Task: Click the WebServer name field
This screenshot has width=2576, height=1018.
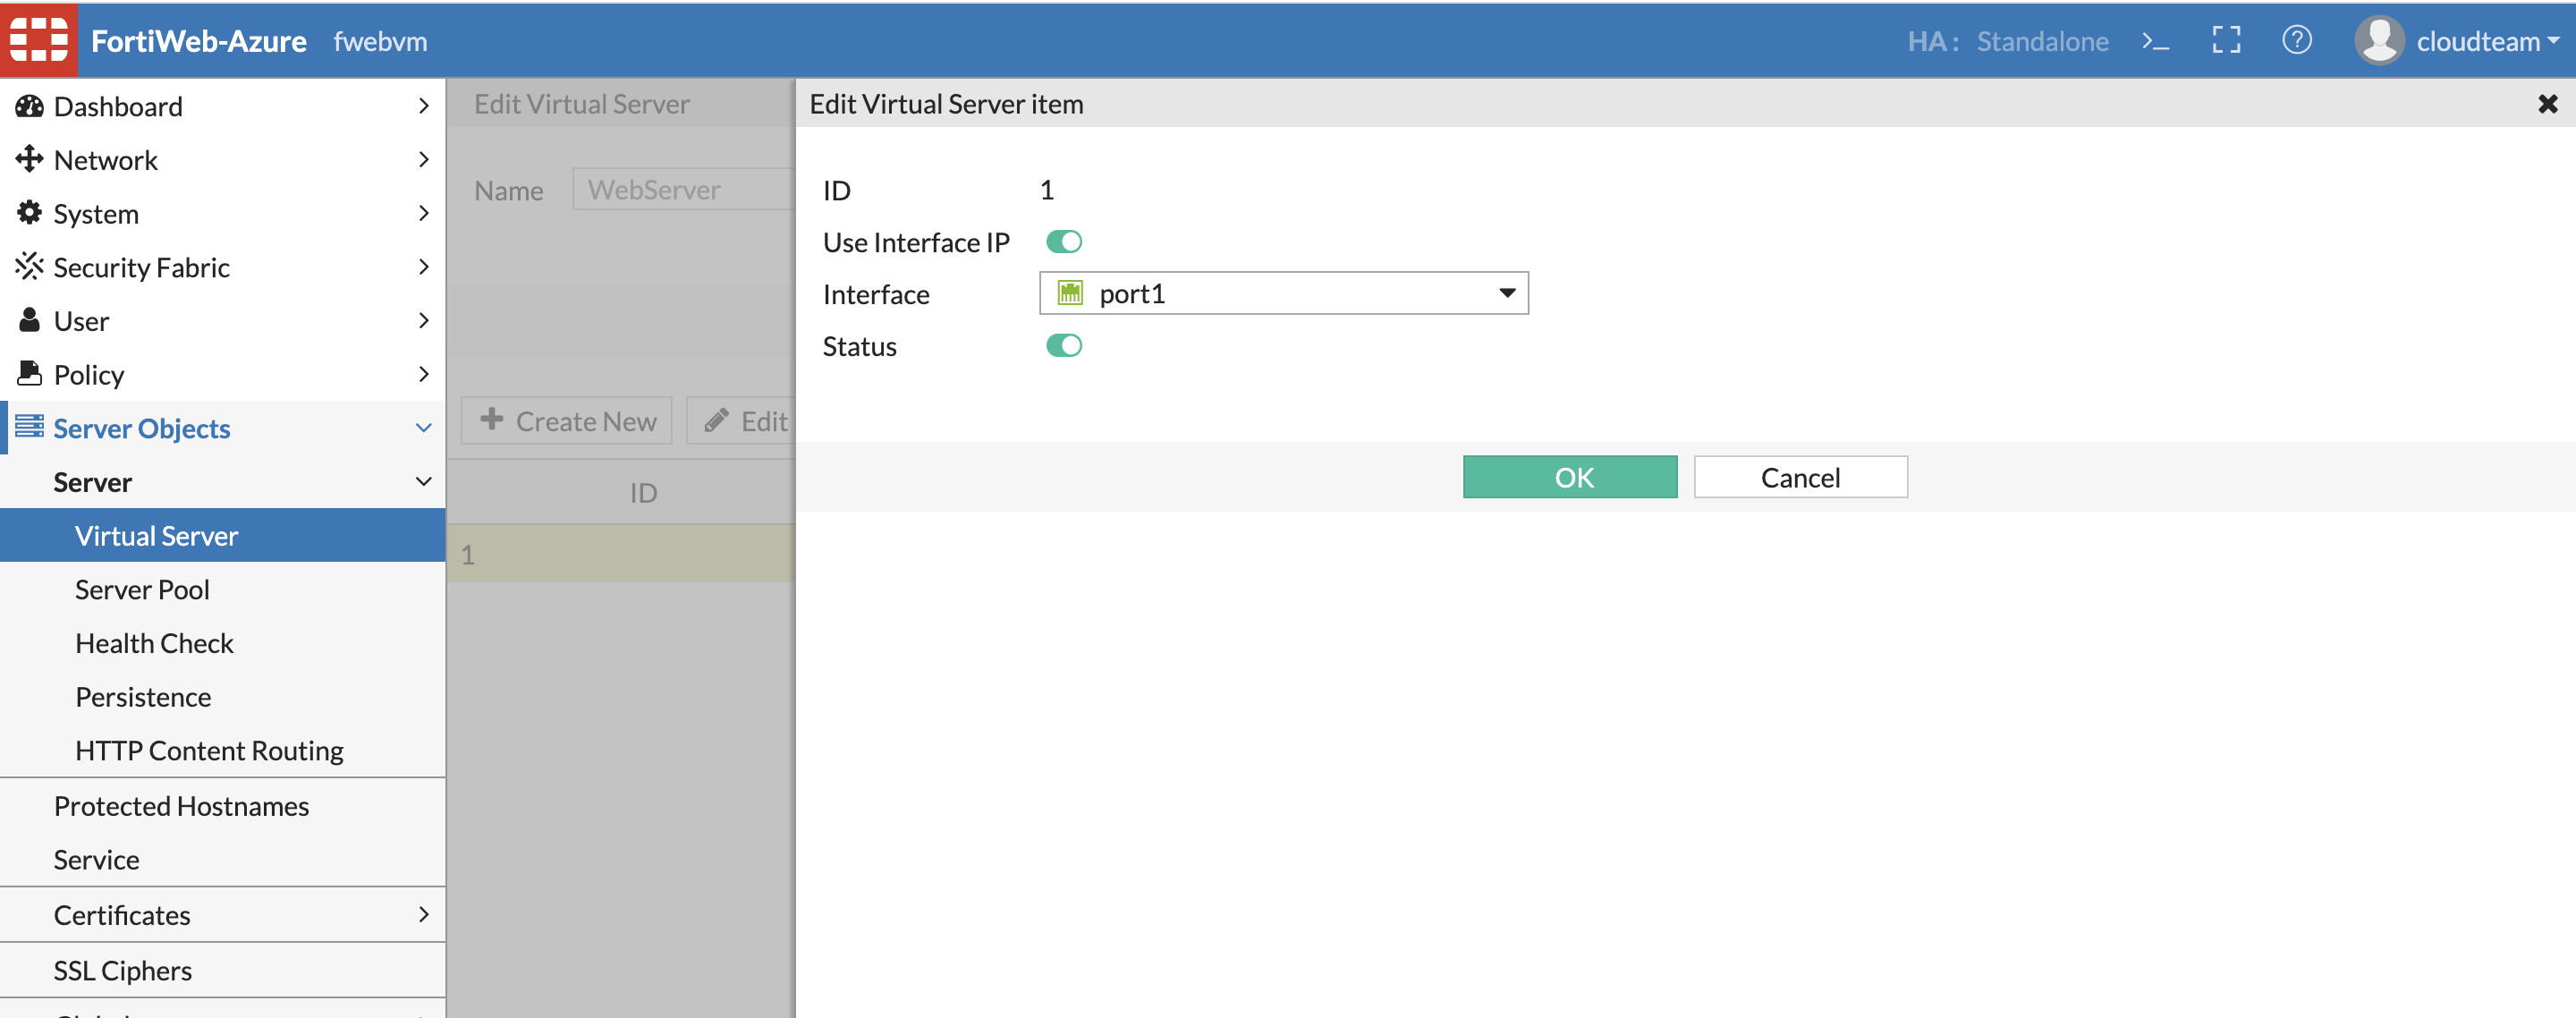Action: coord(683,189)
